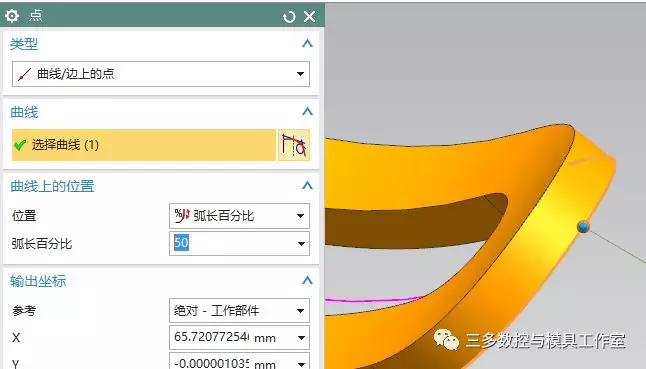The height and width of the screenshot is (369, 646).
Task: Collapse the 类型 section
Action: point(307,43)
